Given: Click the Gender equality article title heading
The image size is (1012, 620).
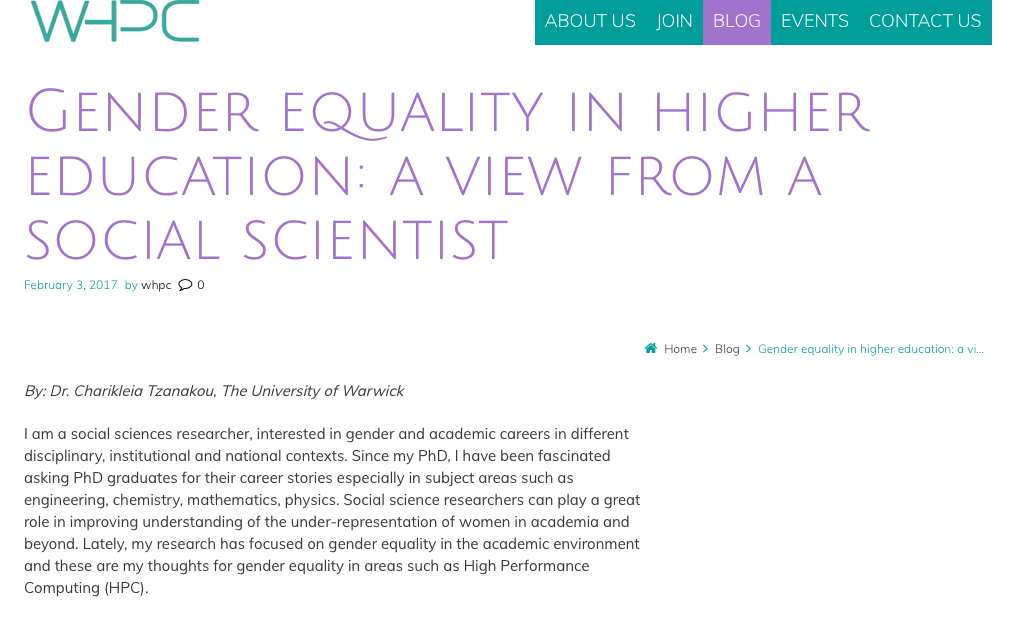Looking at the screenshot, I should [448, 175].
